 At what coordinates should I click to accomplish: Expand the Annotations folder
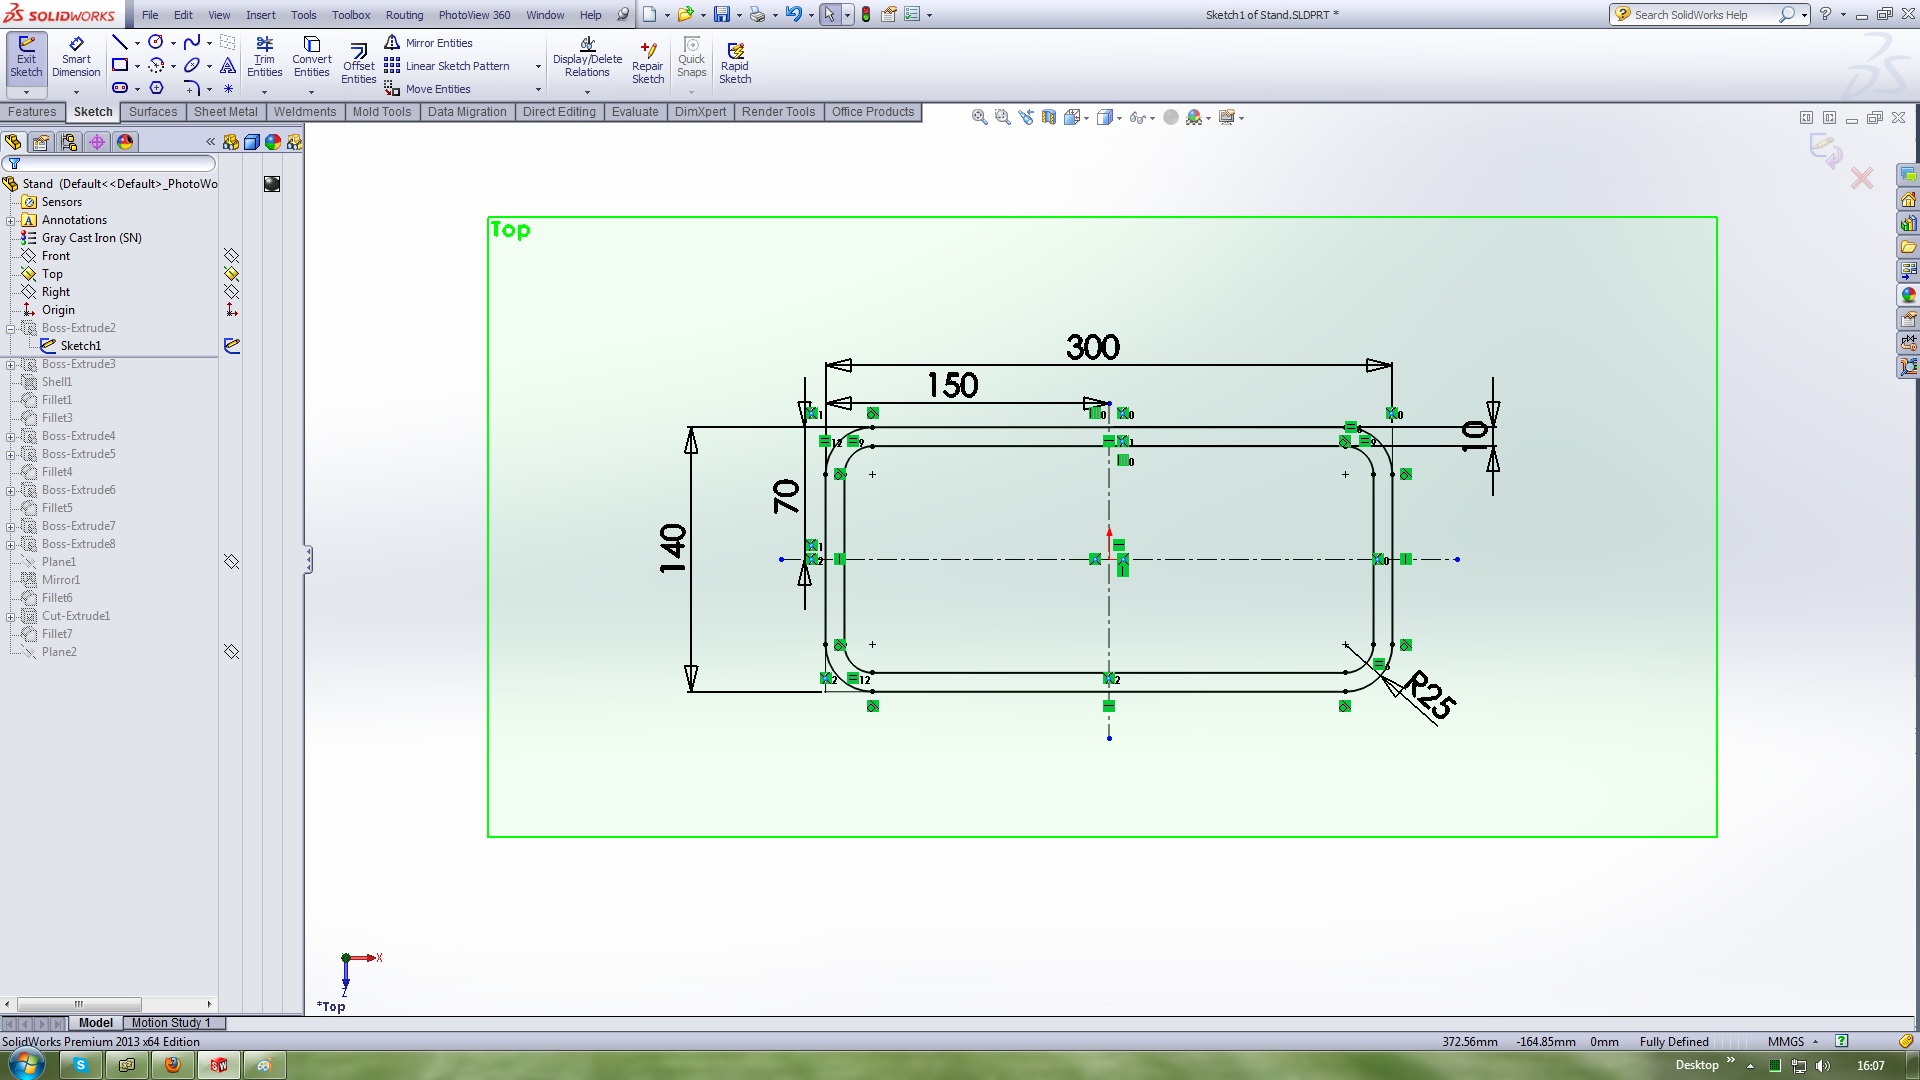point(11,220)
